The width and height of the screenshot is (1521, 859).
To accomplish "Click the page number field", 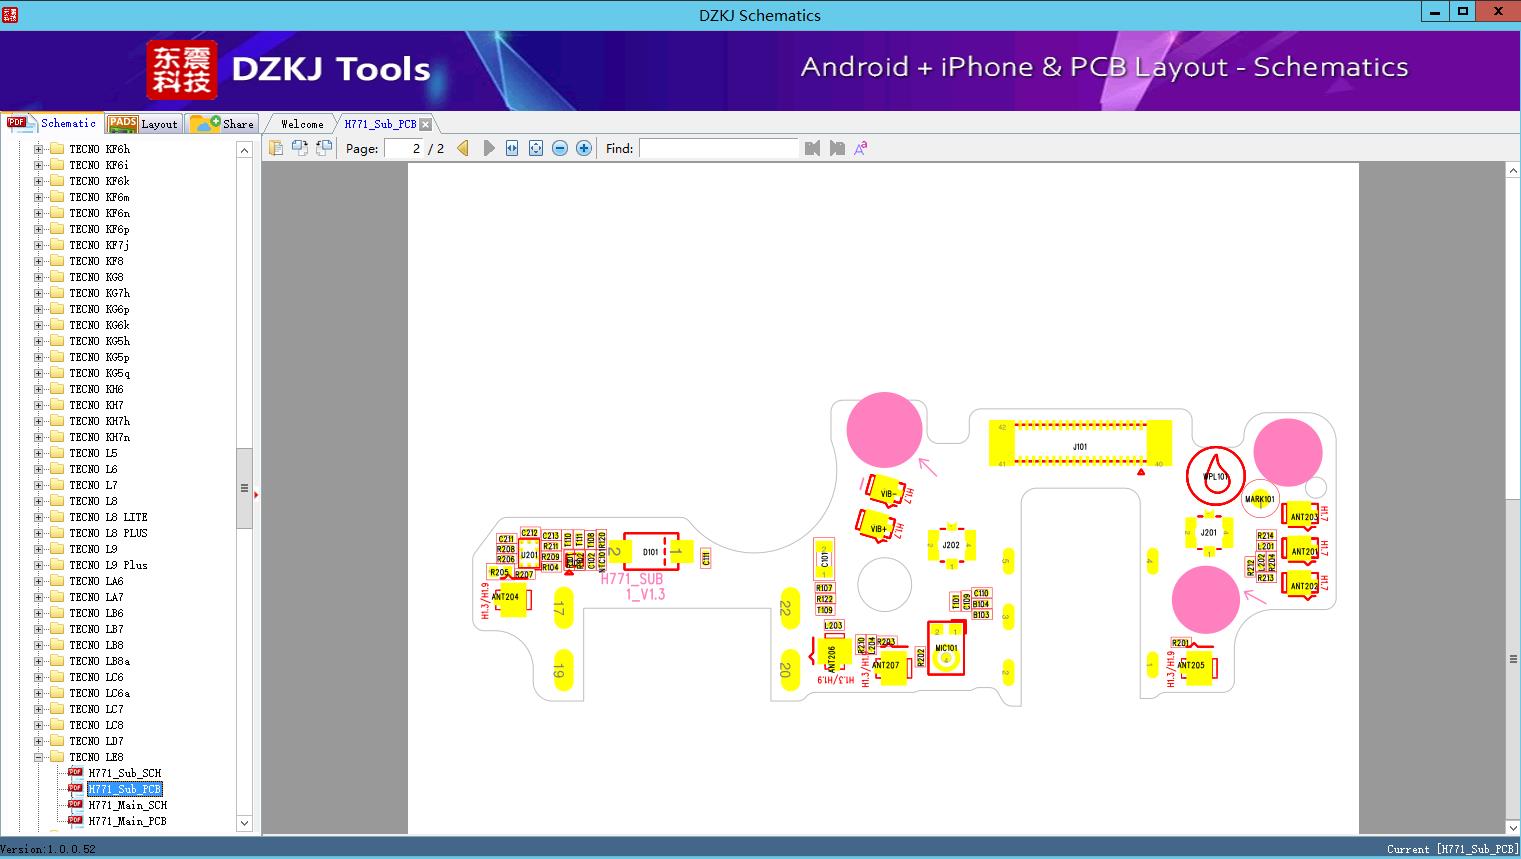I will (404, 148).
